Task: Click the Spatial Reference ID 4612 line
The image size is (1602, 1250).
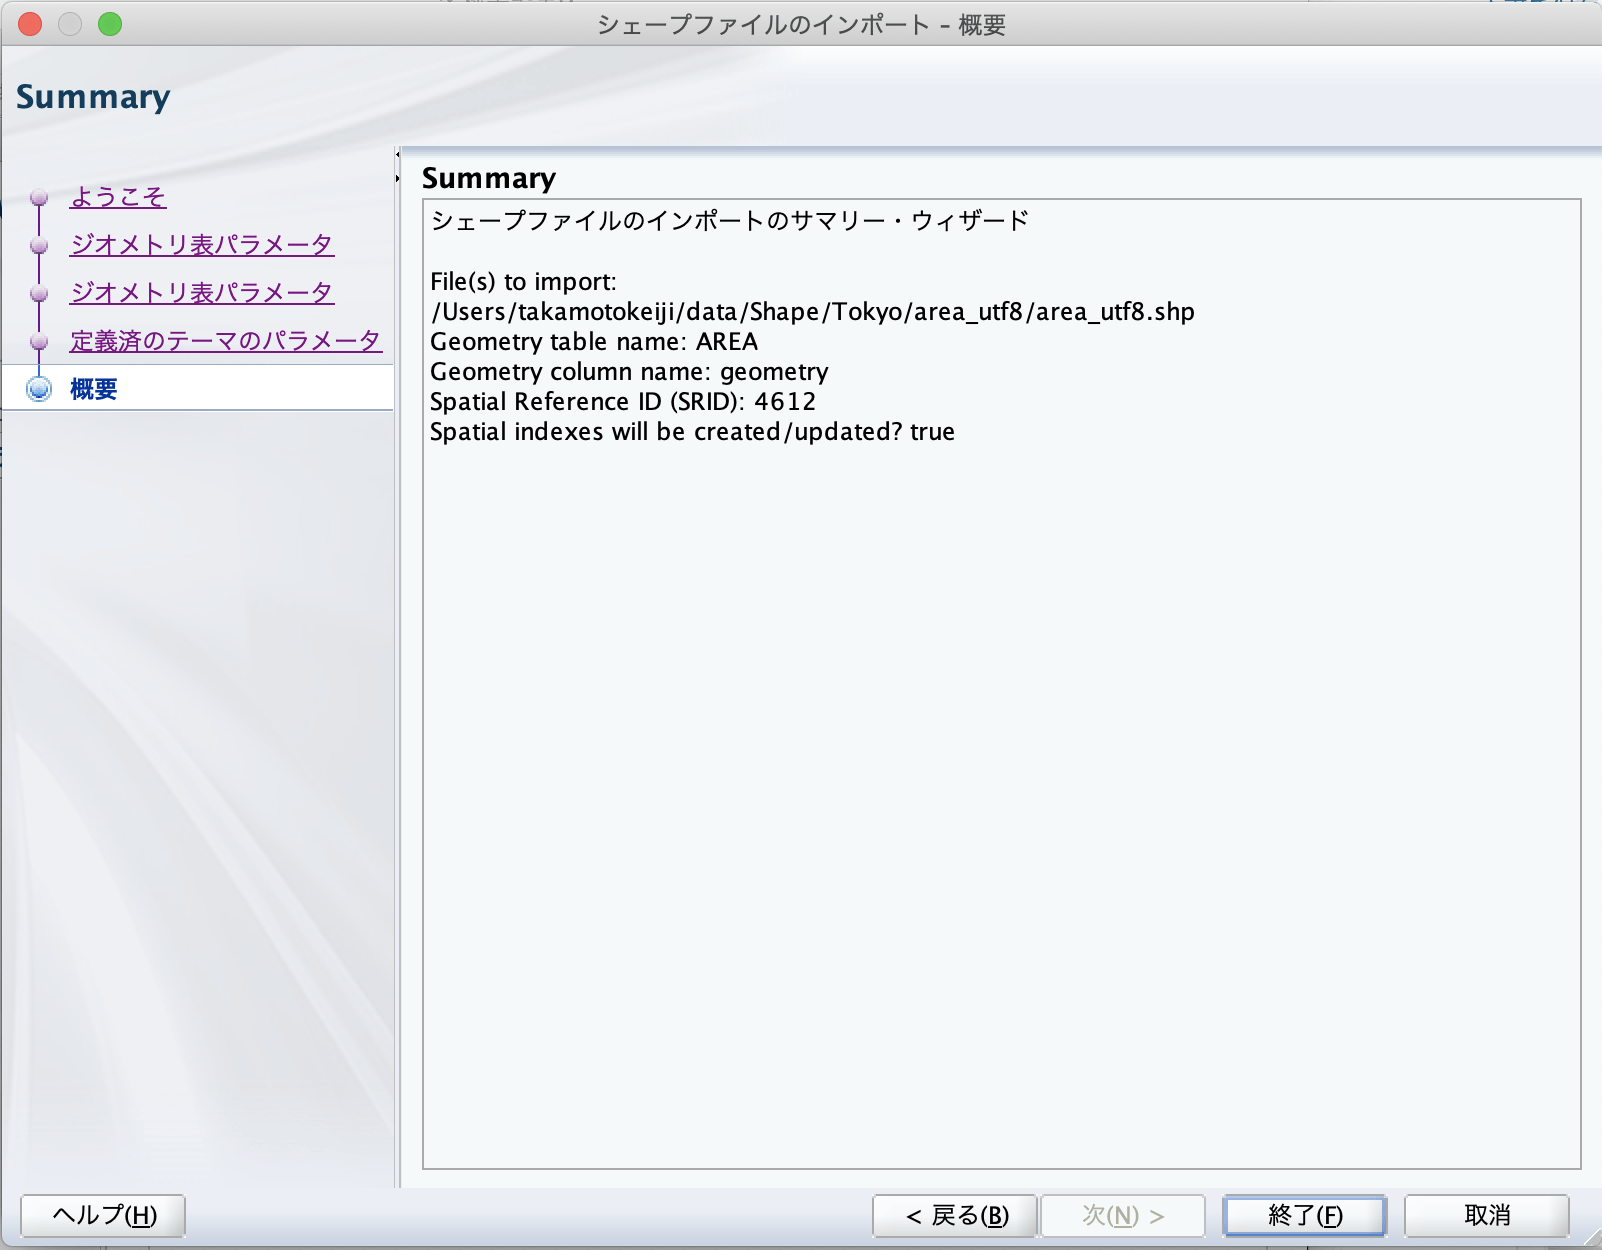Action: click(x=623, y=402)
